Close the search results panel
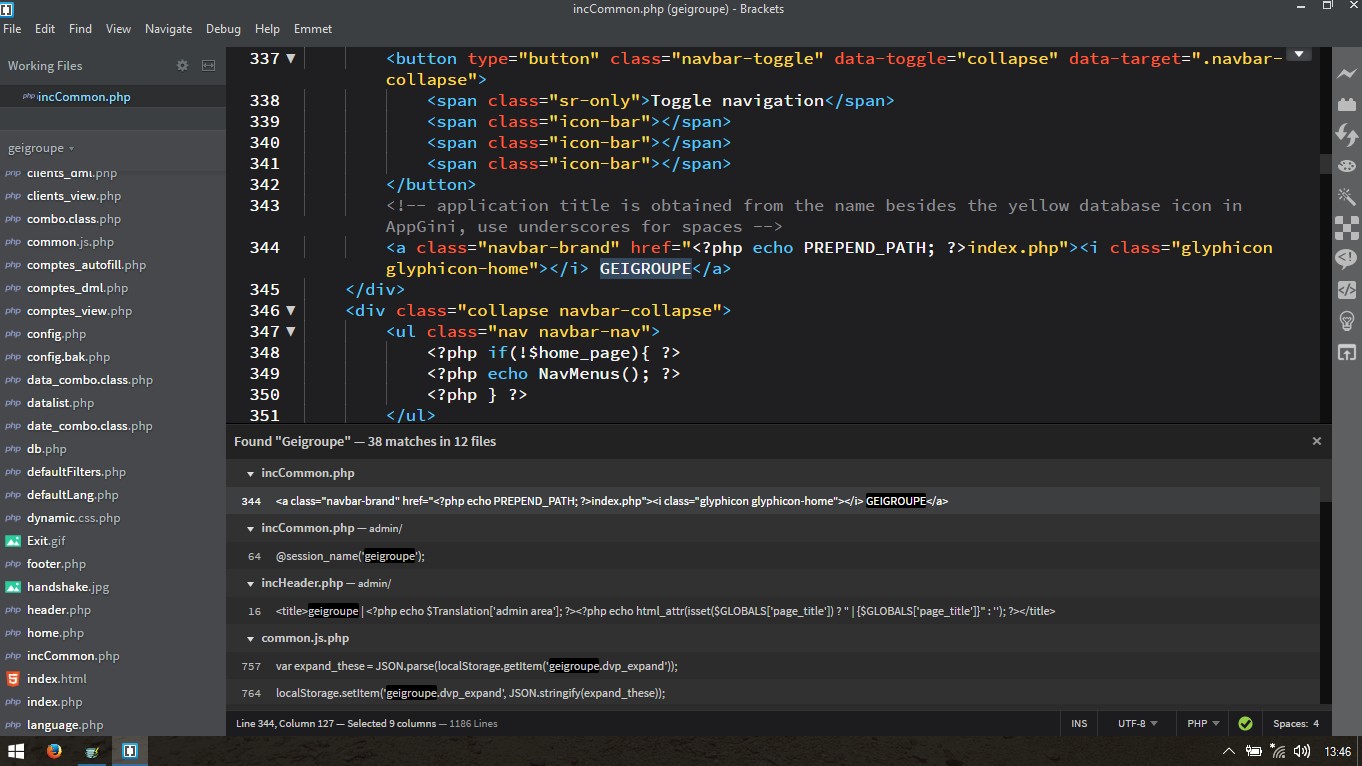1362x766 pixels. coord(1316,441)
